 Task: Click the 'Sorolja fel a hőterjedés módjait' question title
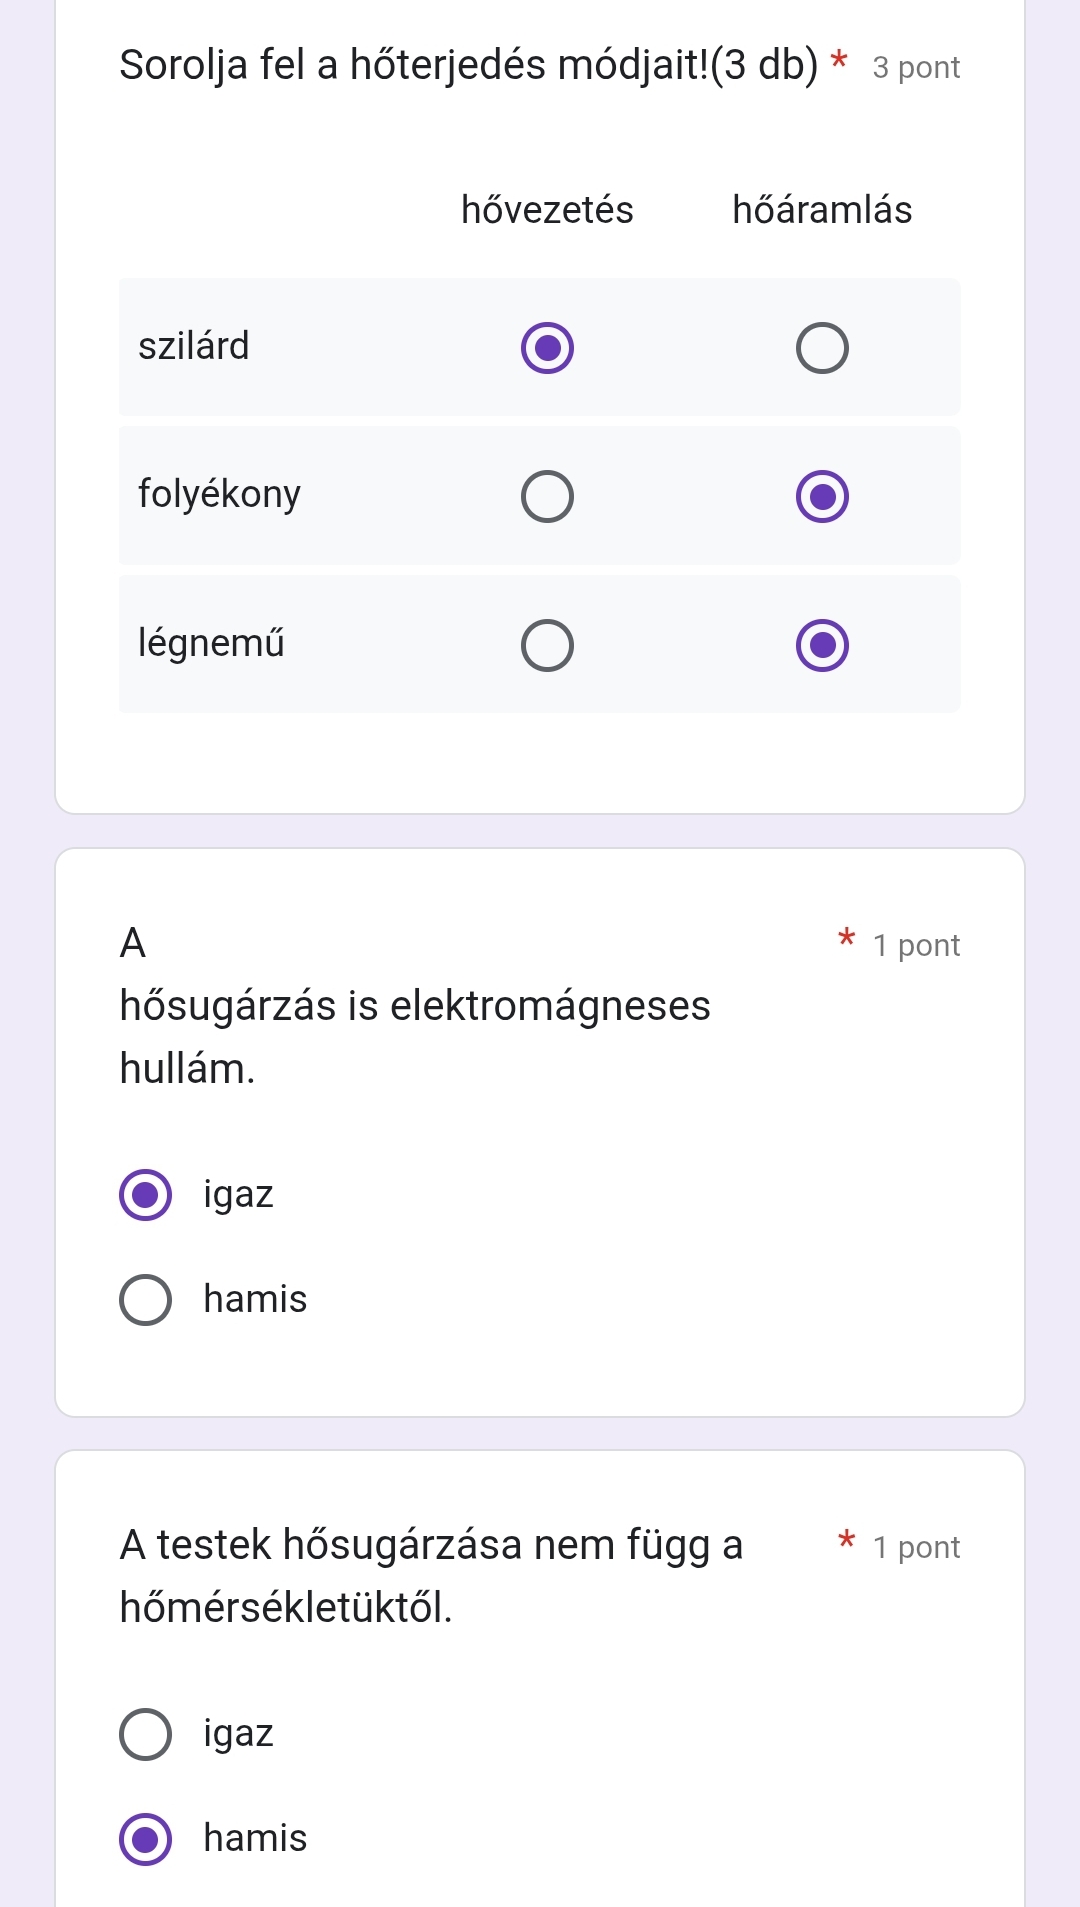pyautogui.click(x=468, y=66)
